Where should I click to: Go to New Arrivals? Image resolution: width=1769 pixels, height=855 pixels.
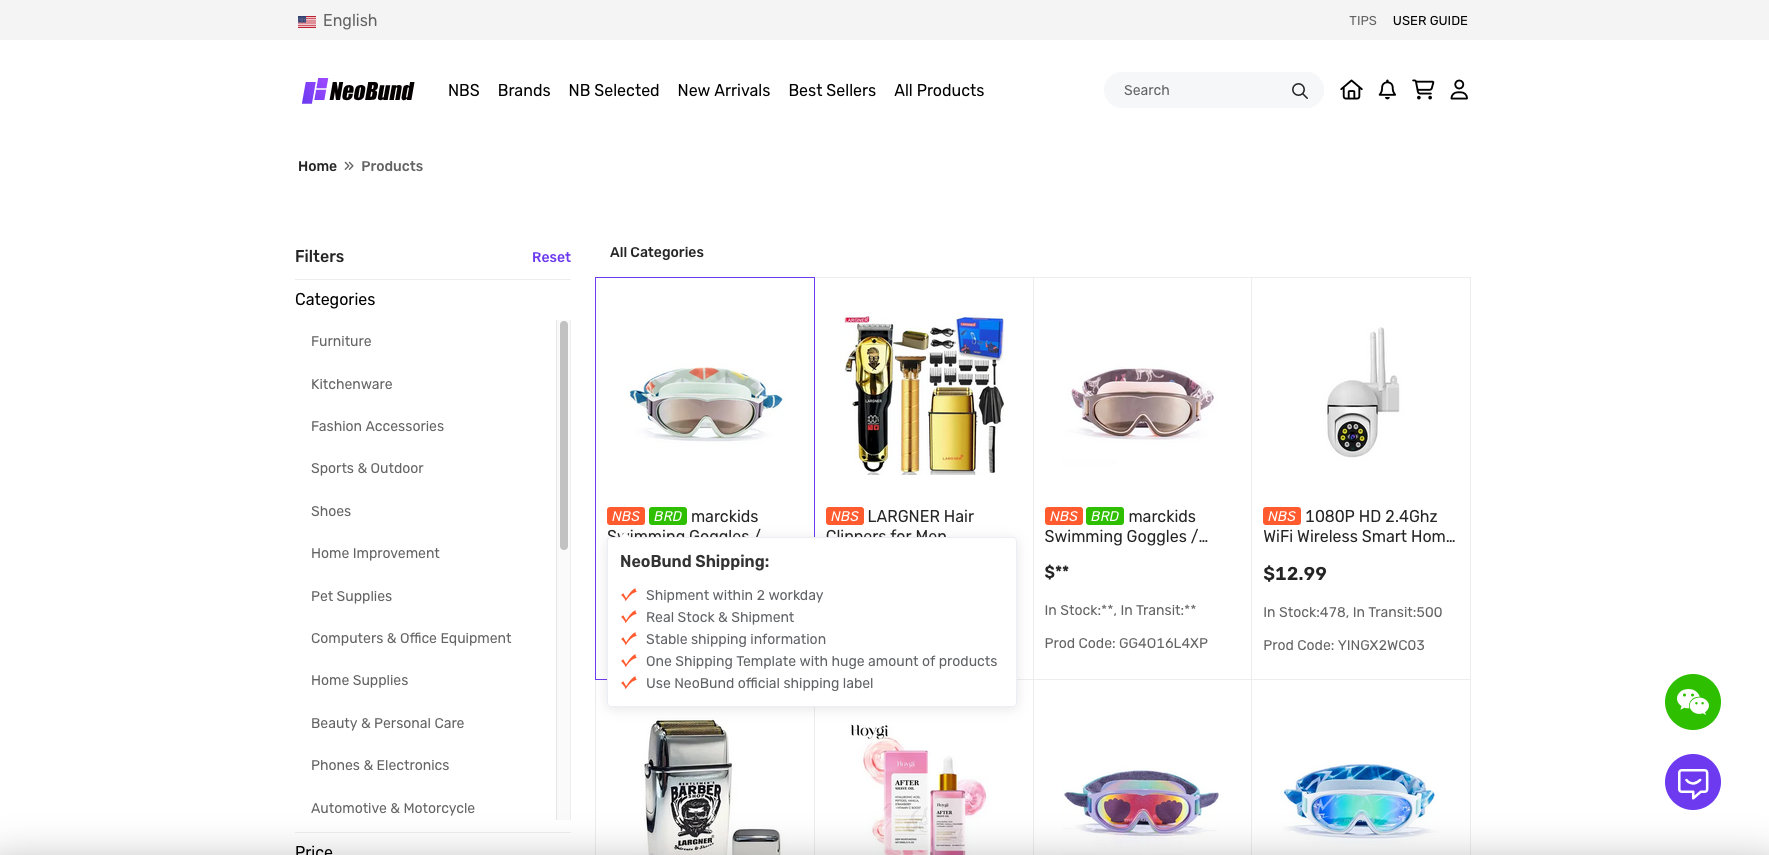pyautogui.click(x=724, y=90)
